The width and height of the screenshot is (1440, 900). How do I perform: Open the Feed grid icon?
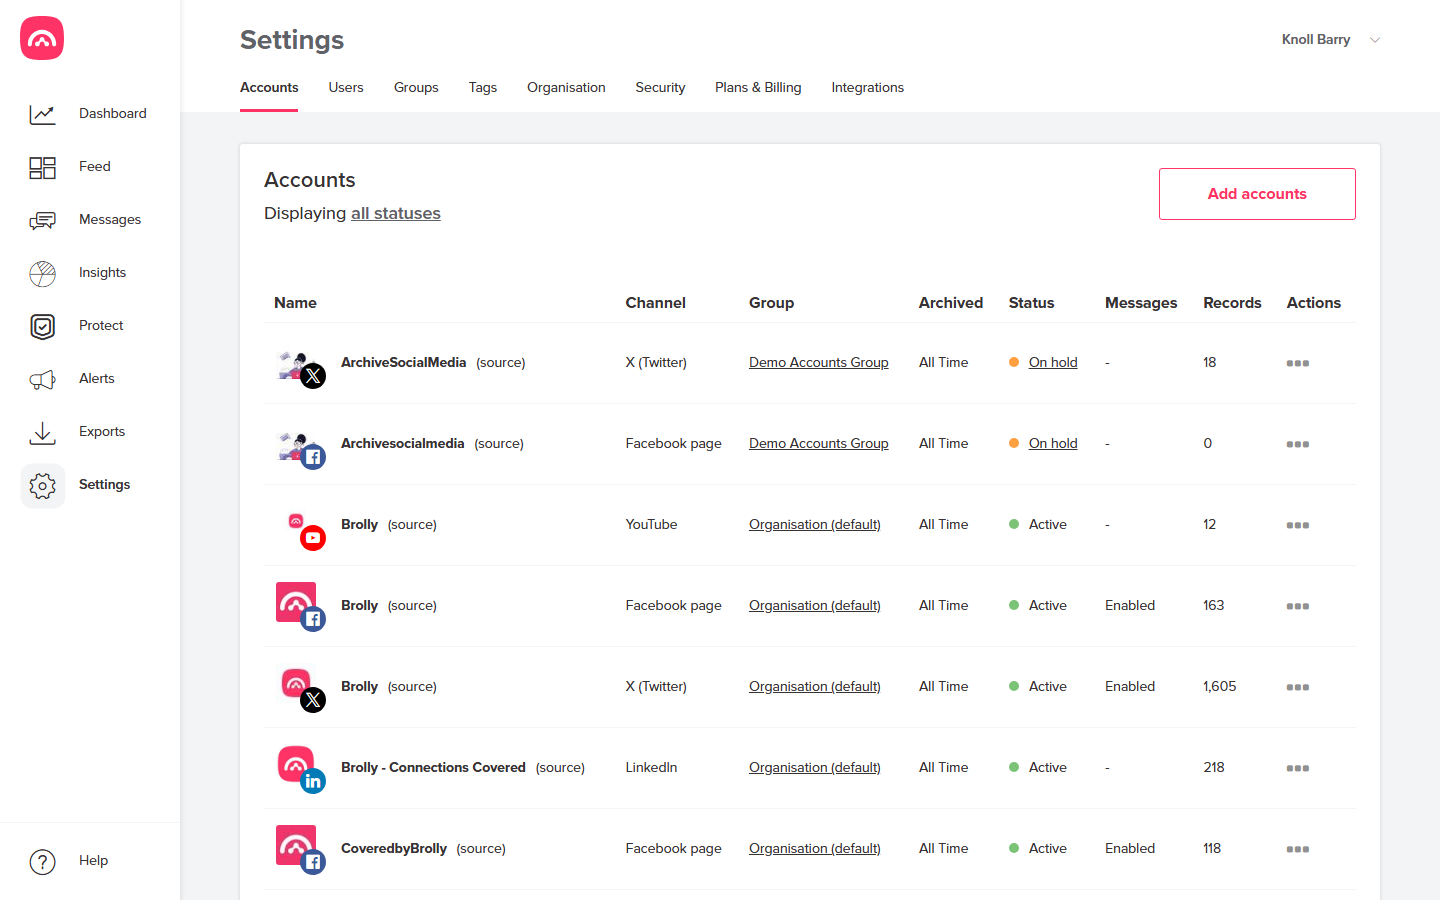point(42,167)
